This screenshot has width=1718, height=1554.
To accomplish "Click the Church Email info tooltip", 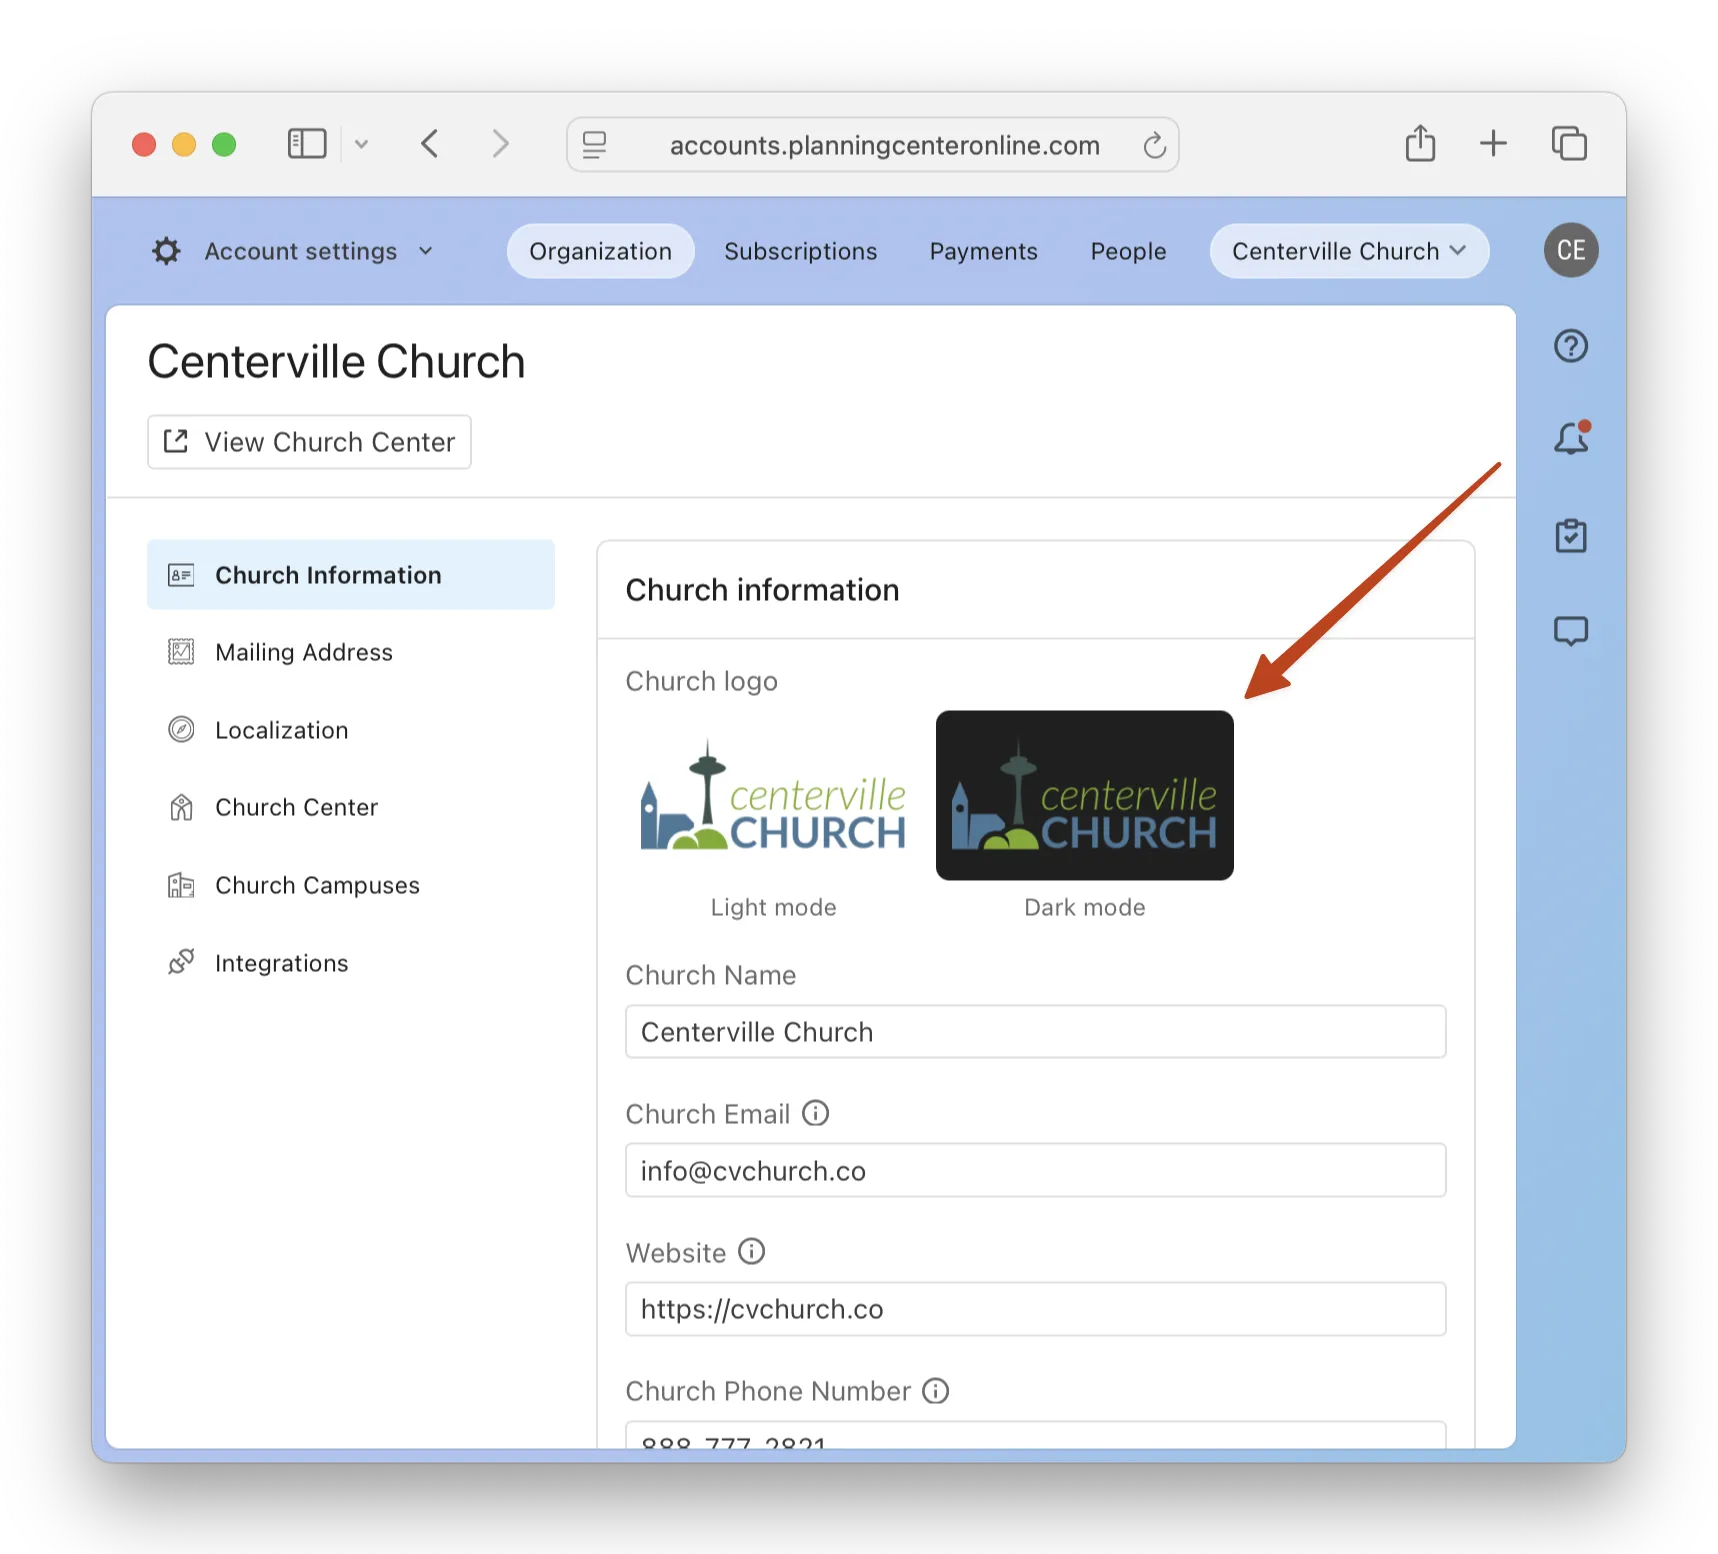I will point(816,1113).
